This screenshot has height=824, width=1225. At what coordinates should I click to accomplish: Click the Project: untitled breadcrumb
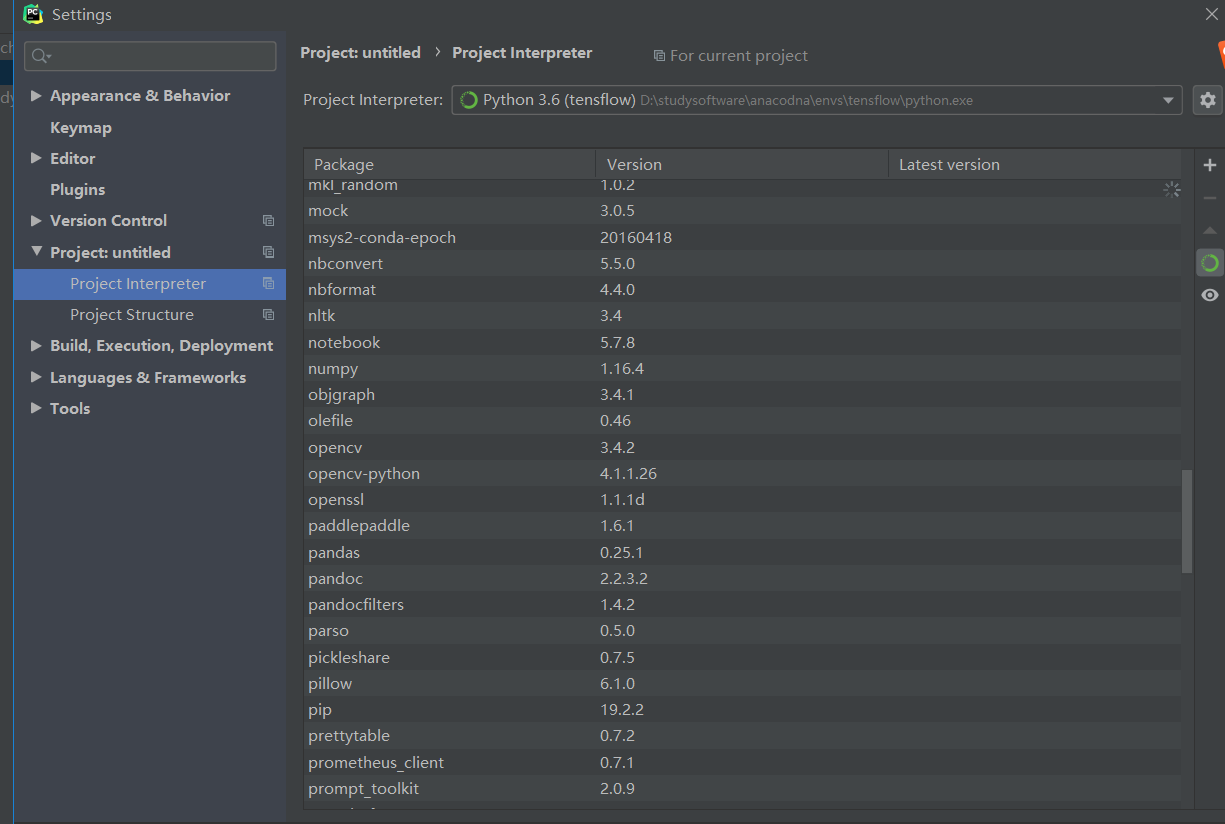[x=360, y=53]
